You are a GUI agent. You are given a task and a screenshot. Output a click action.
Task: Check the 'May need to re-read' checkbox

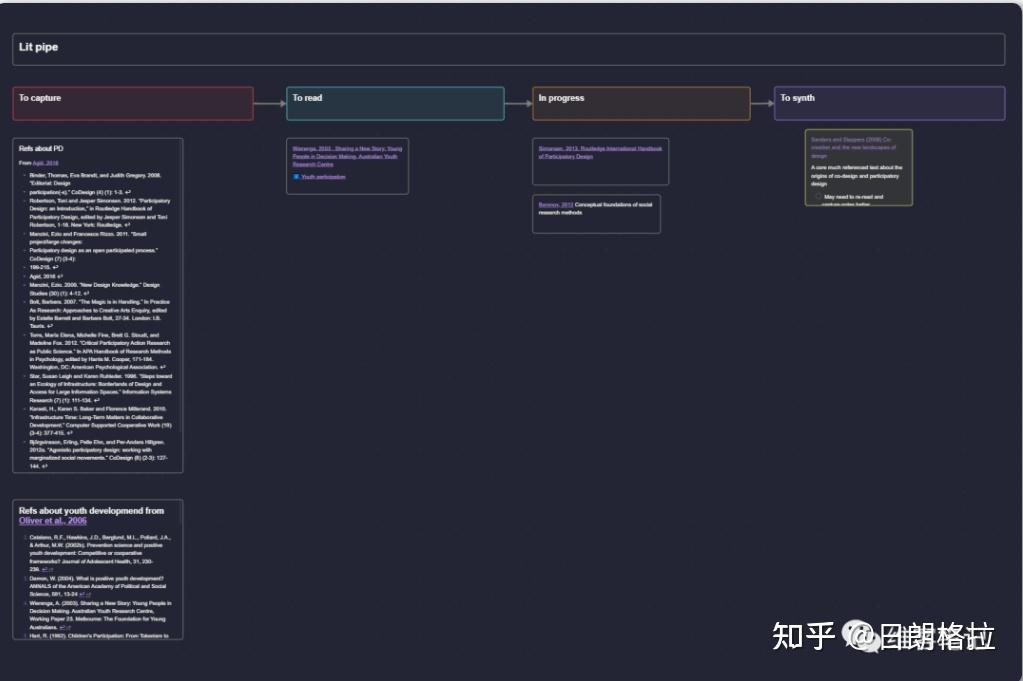pyautogui.click(x=819, y=197)
